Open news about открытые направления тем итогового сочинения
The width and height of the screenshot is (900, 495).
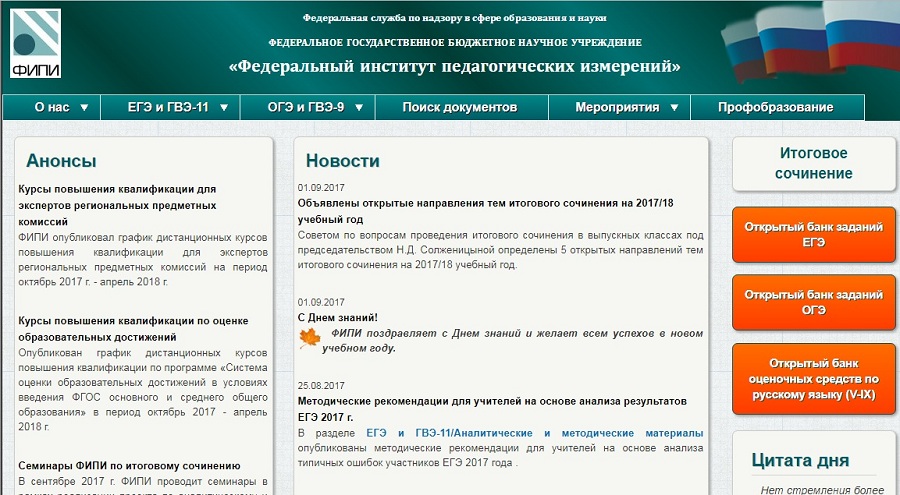[486, 211]
